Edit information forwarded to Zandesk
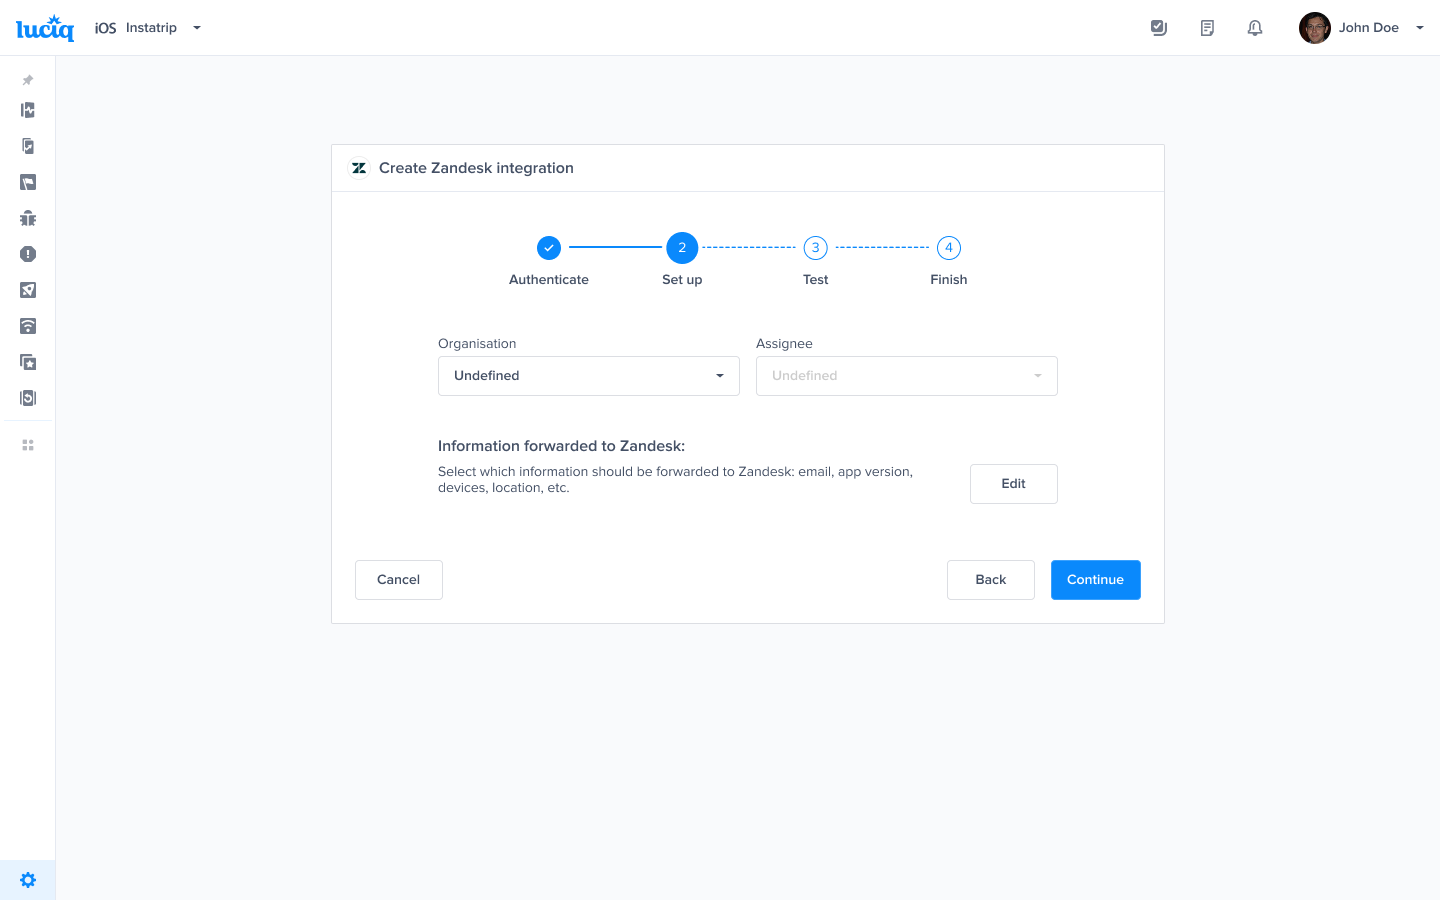Screen dimensions: 1440x900 [1013, 483]
